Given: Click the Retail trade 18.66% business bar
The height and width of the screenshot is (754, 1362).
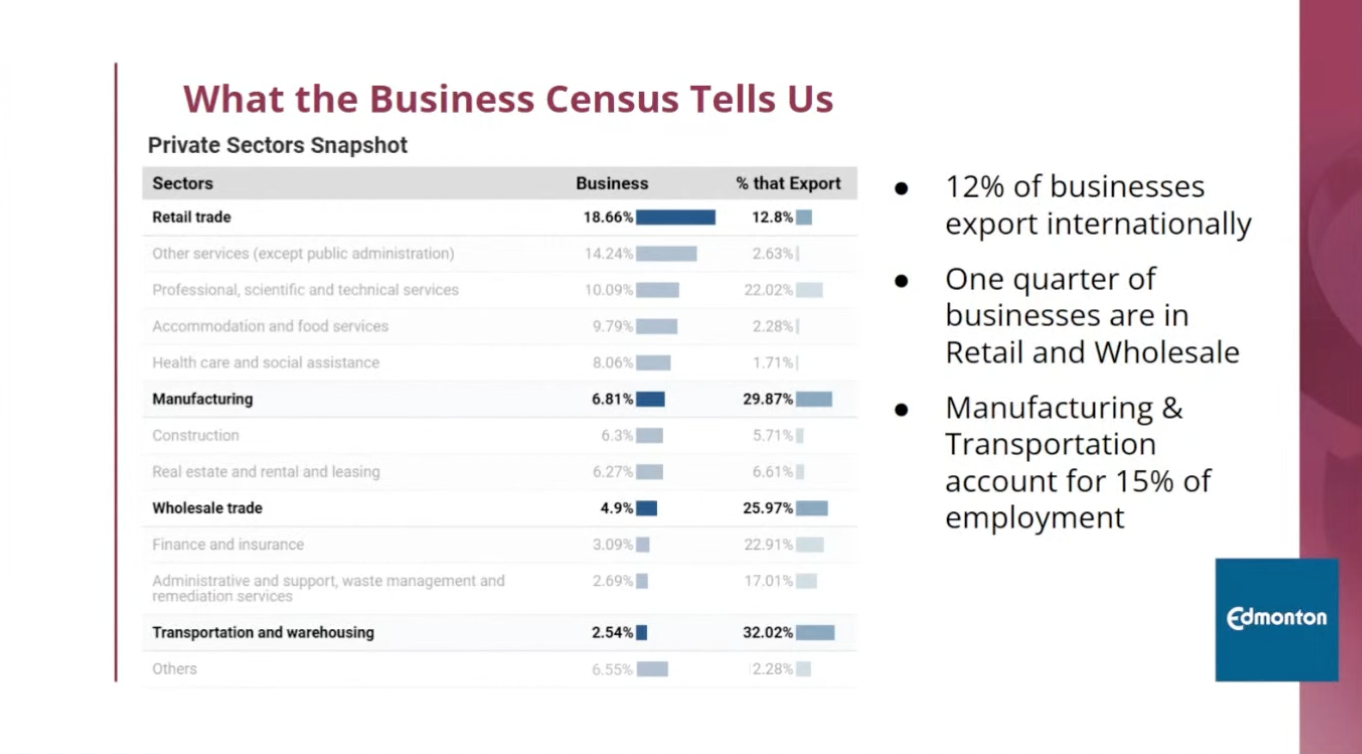Looking at the screenshot, I should click(675, 217).
